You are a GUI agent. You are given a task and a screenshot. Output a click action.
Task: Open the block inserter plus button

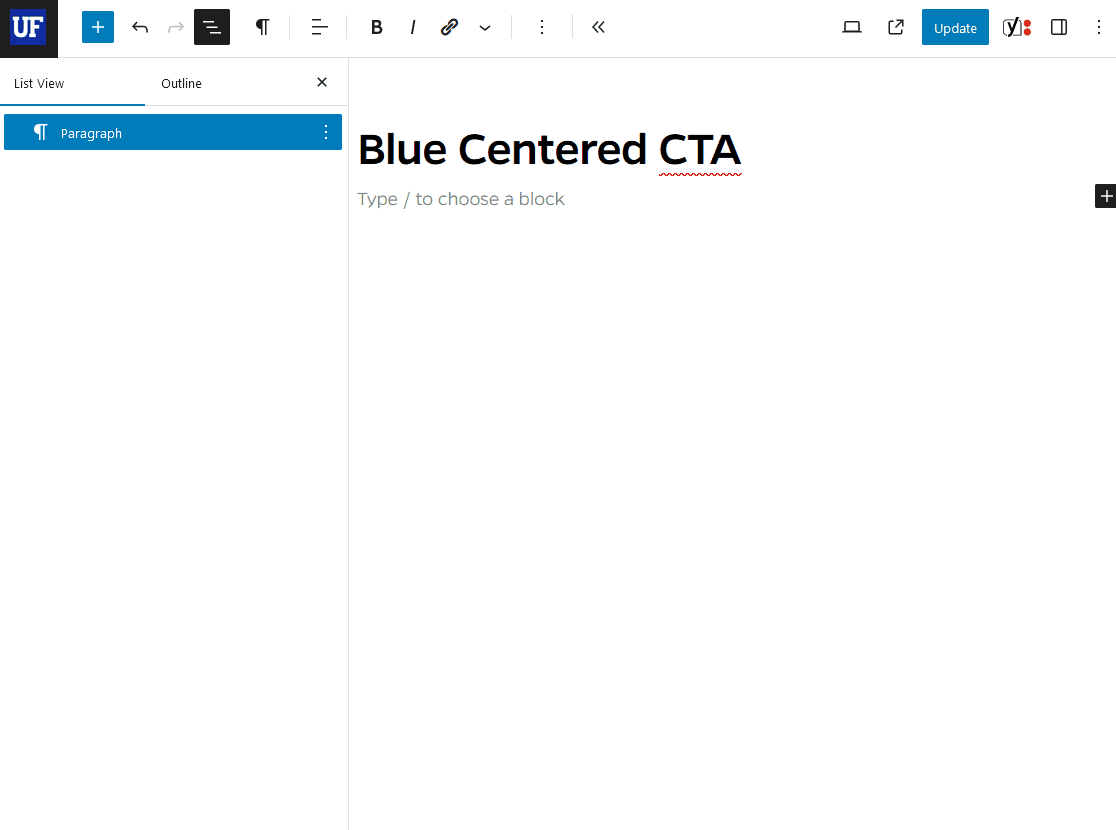98,27
